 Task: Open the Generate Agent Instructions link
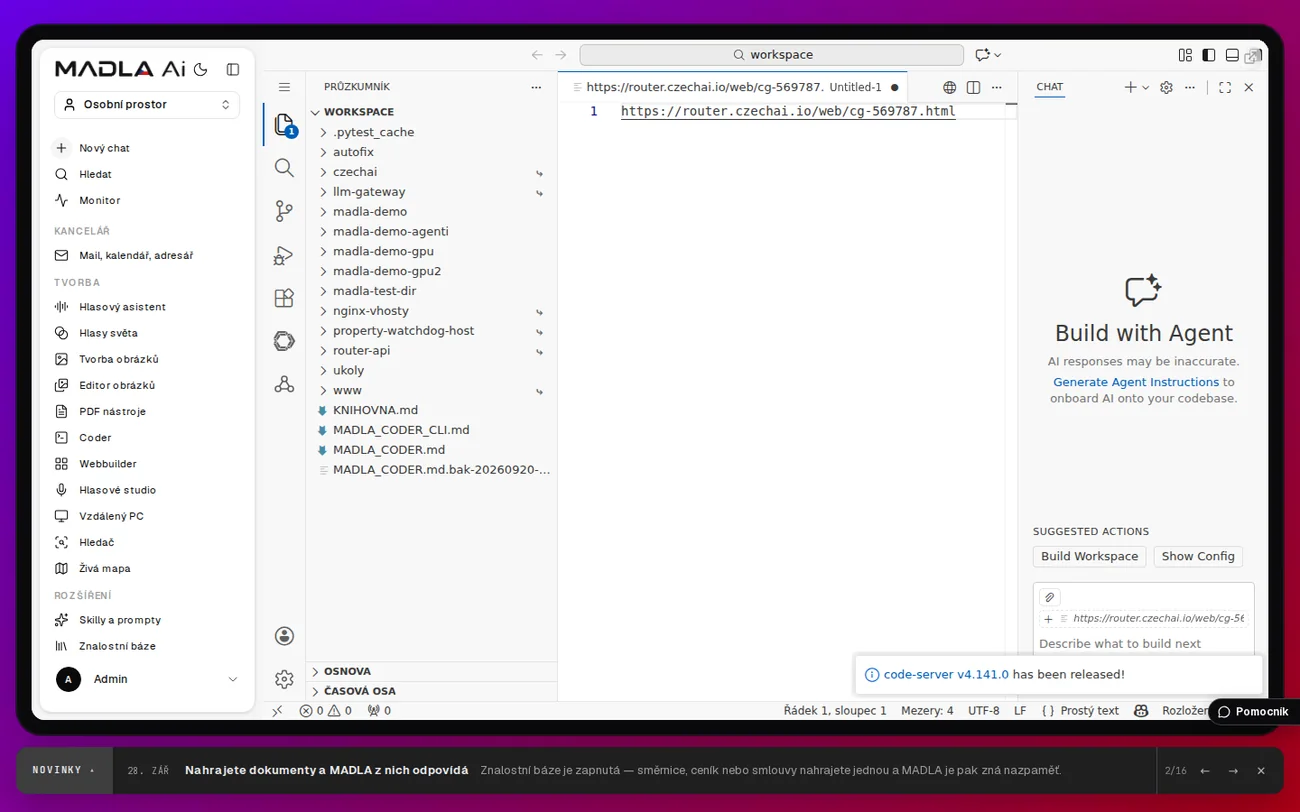[1136, 382]
